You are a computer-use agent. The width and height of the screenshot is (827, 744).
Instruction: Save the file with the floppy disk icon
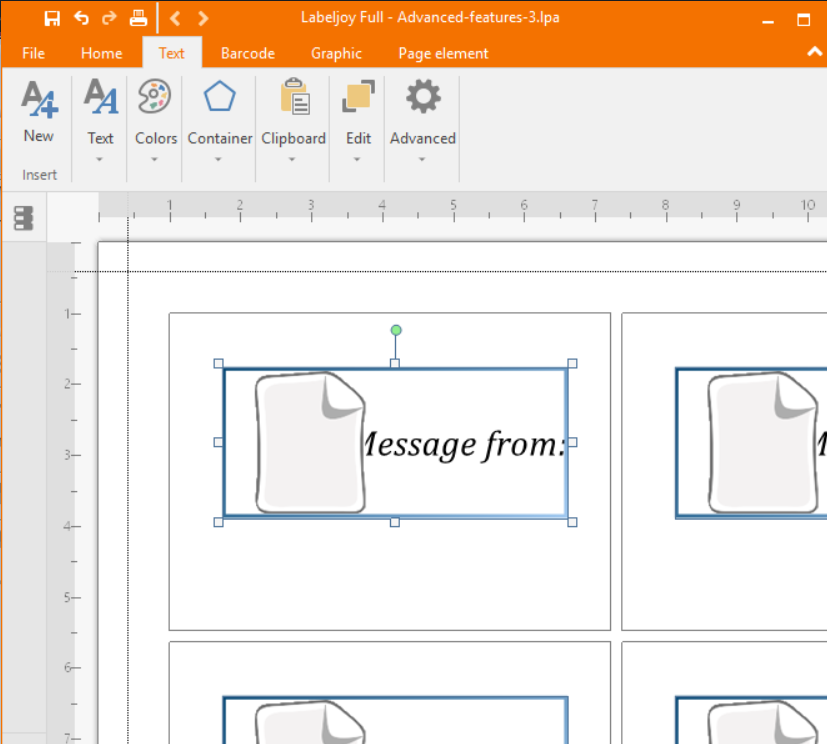[x=52, y=18]
